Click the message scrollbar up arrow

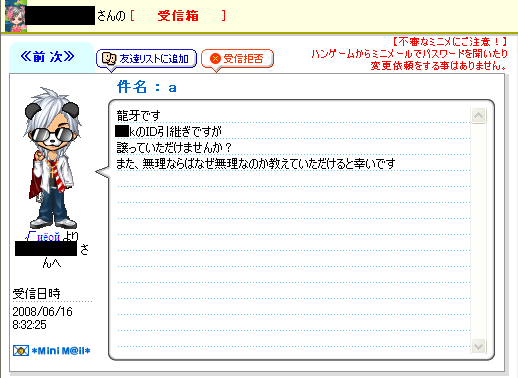[x=478, y=116]
